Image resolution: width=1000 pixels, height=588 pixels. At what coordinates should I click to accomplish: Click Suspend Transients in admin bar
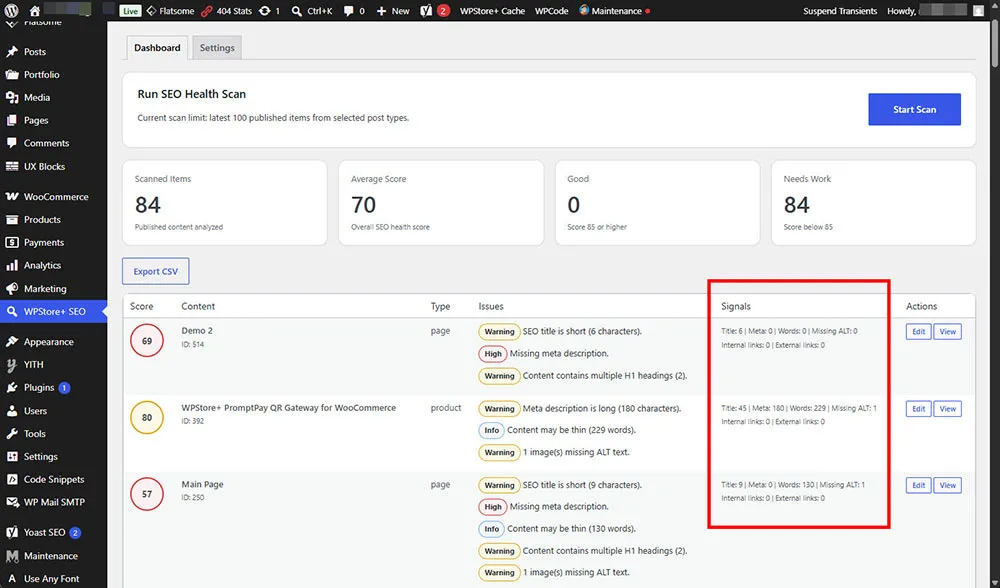coord(840,11)
